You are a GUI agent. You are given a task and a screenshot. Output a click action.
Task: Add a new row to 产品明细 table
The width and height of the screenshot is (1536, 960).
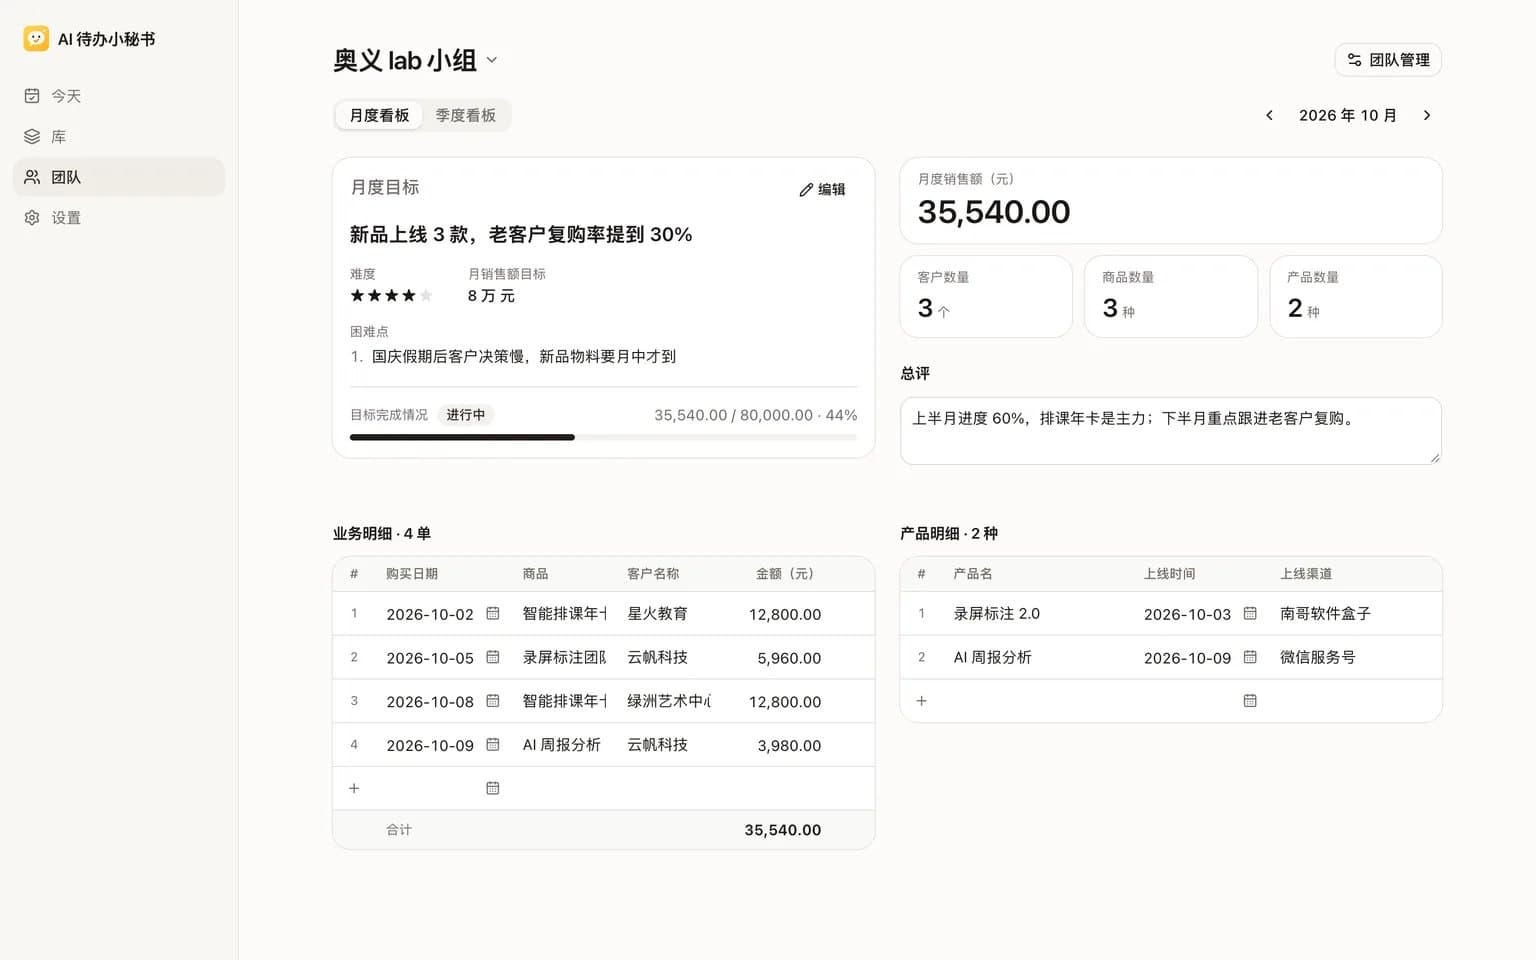pyautogui.click(x=922, y=701)
